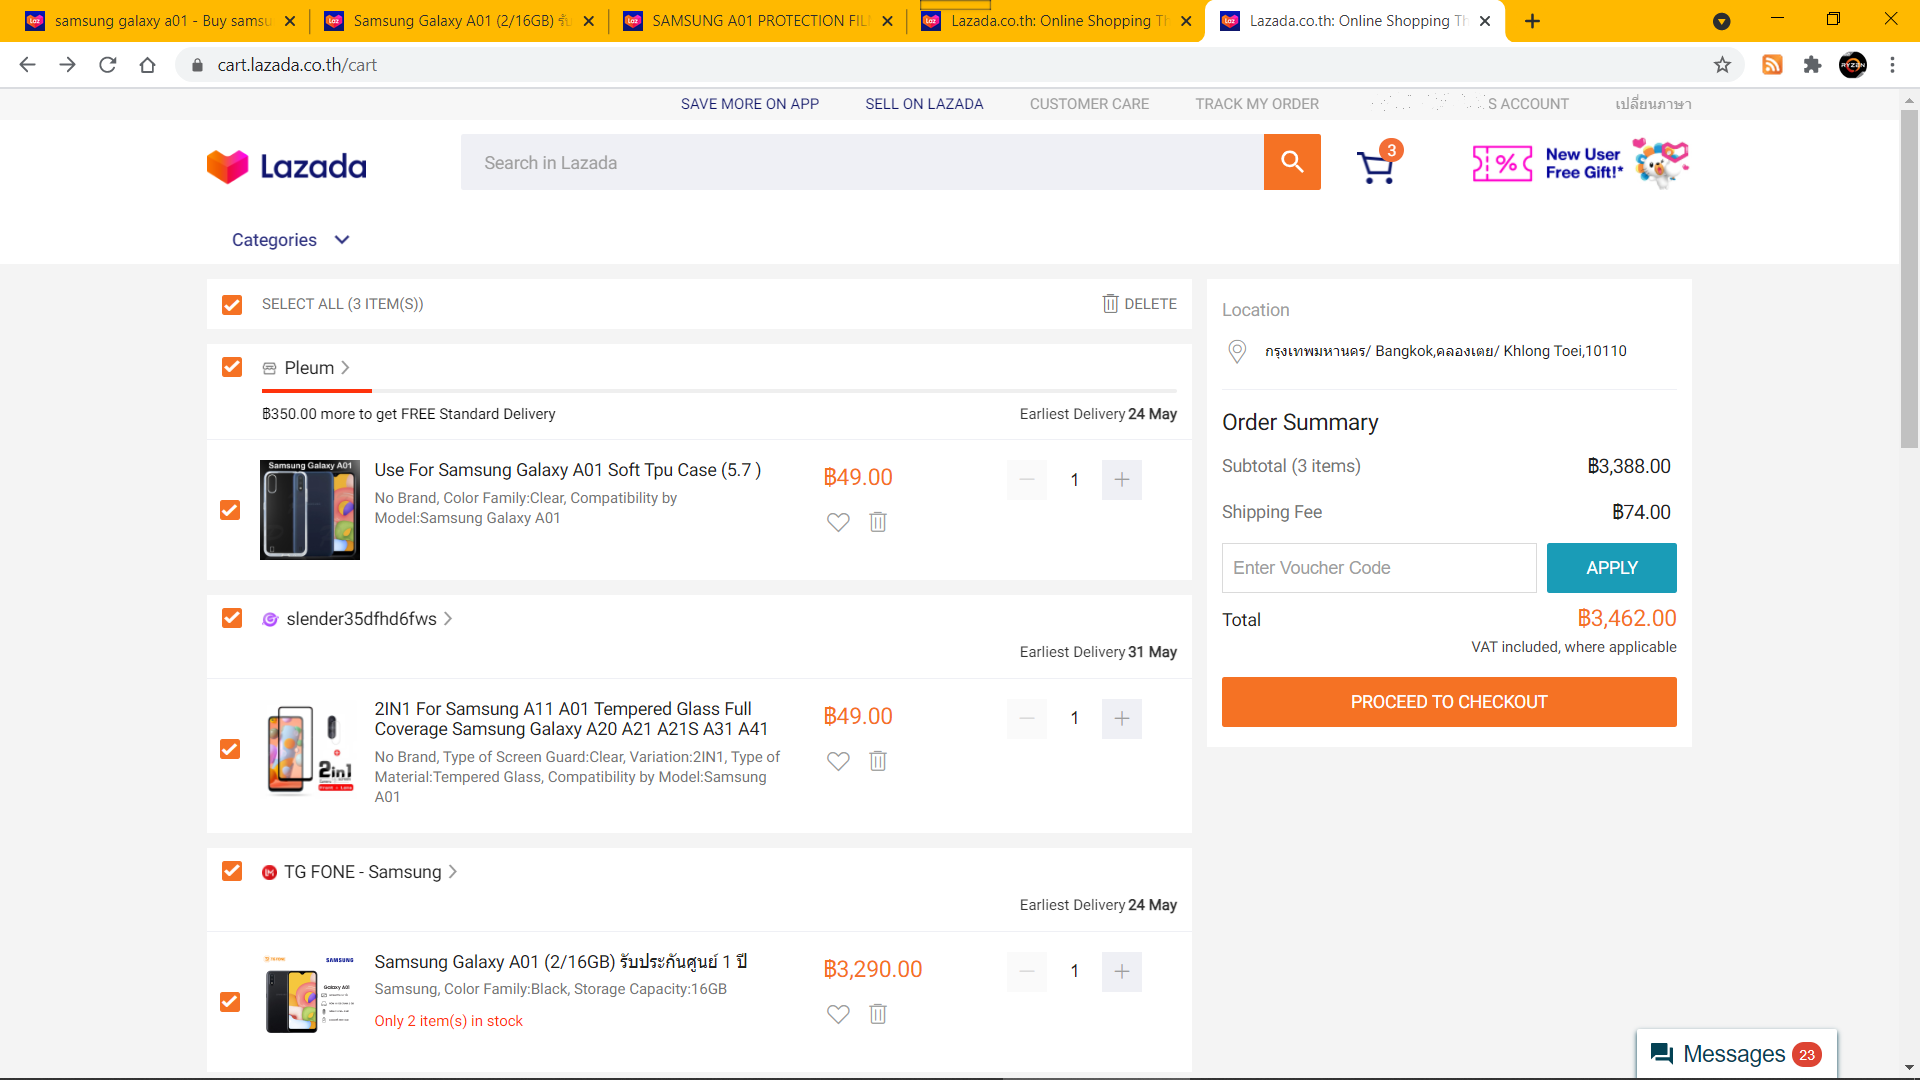Viewport: 1920px width, 1080px height.
Task: Close the active Lazada cart tab
Action: pyautogui.click(x=1485, y=21)
